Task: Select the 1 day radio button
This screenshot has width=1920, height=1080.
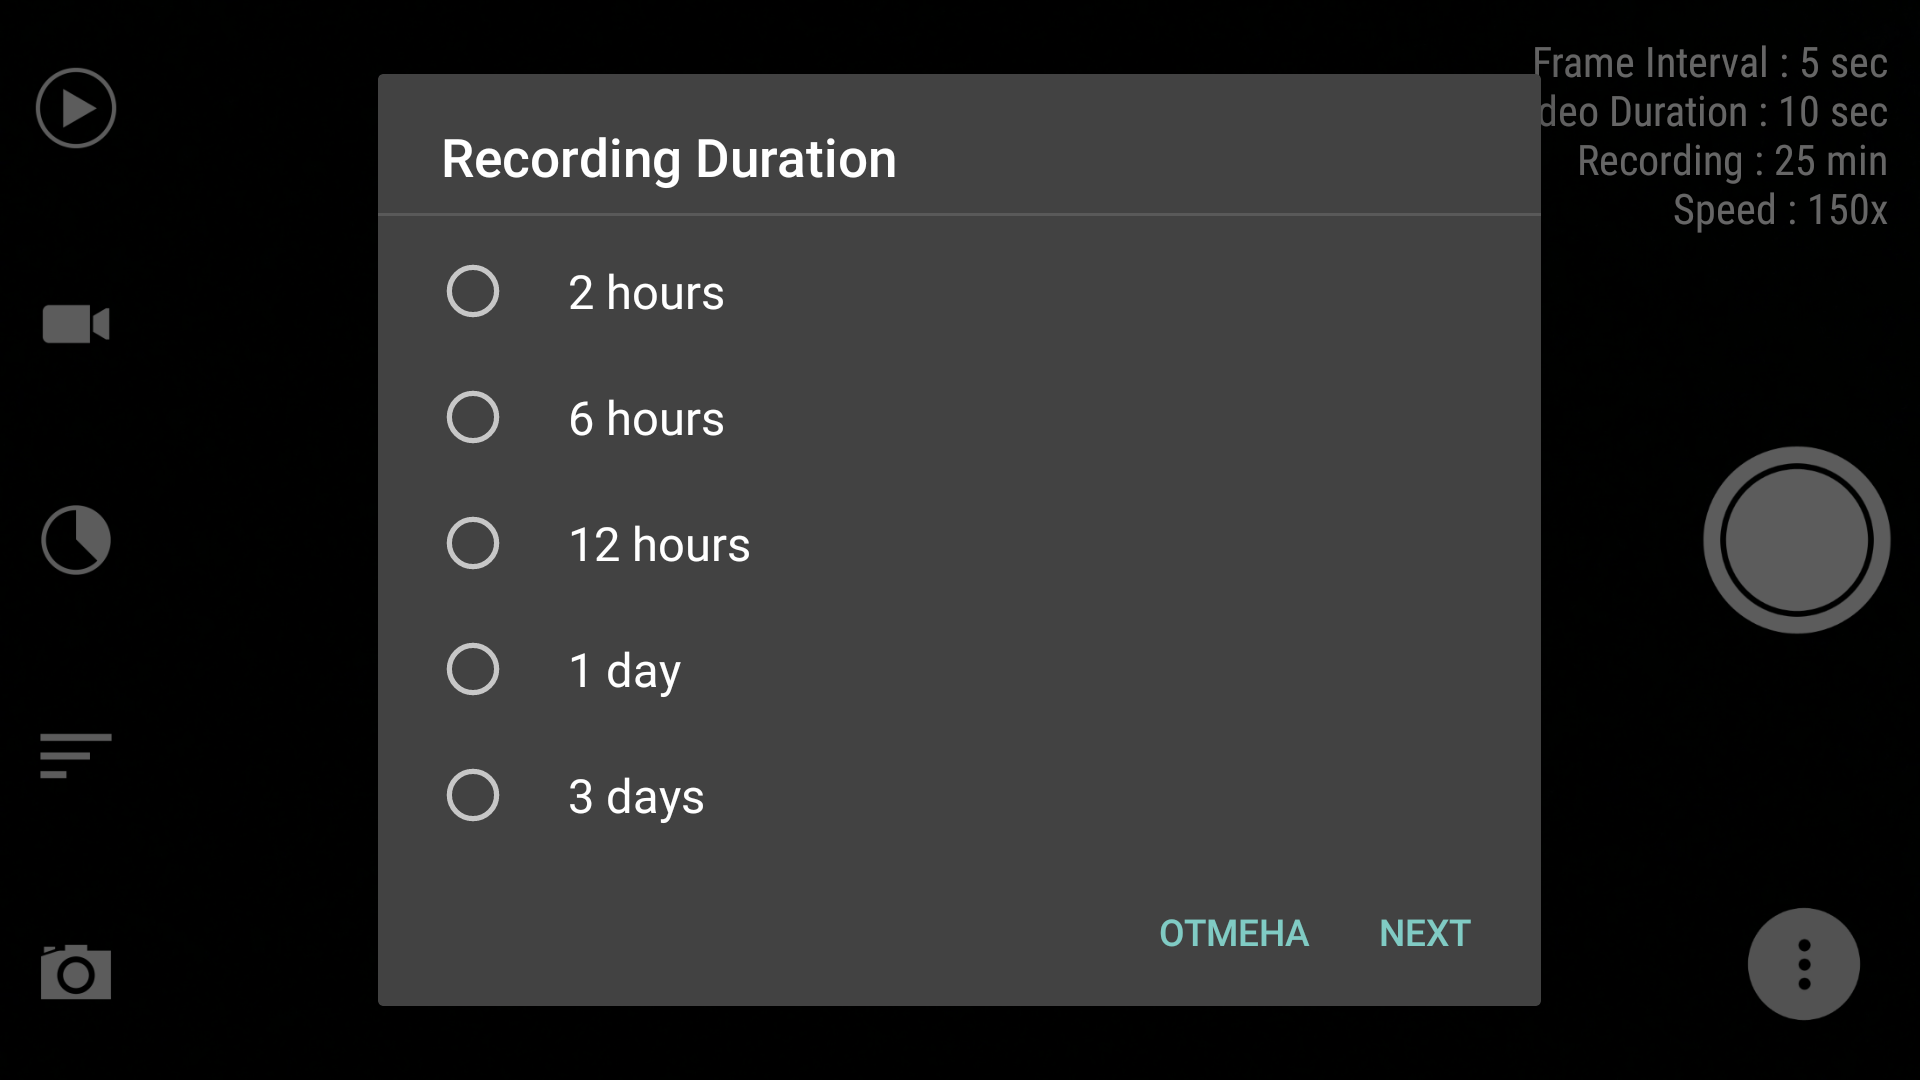Action: [x=473, y=669]
